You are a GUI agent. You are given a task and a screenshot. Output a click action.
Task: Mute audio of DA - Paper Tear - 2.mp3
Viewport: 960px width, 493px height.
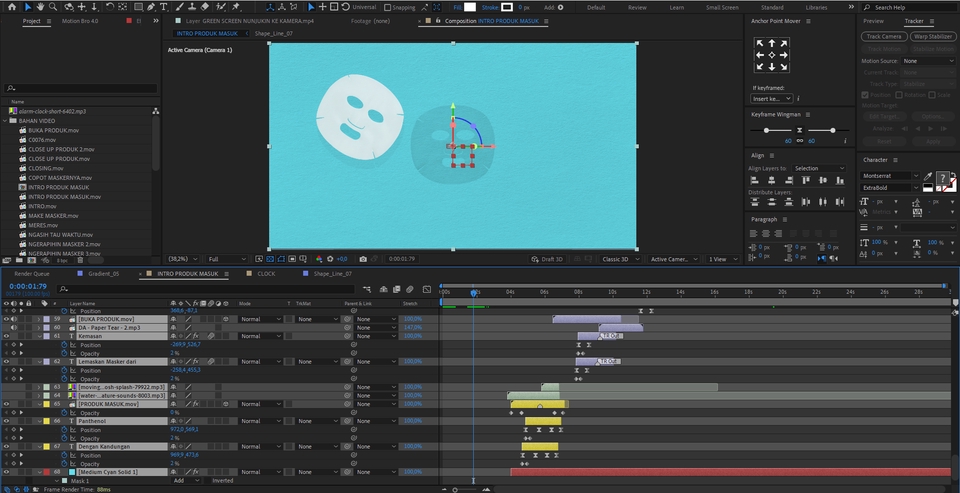pos(13,328)
